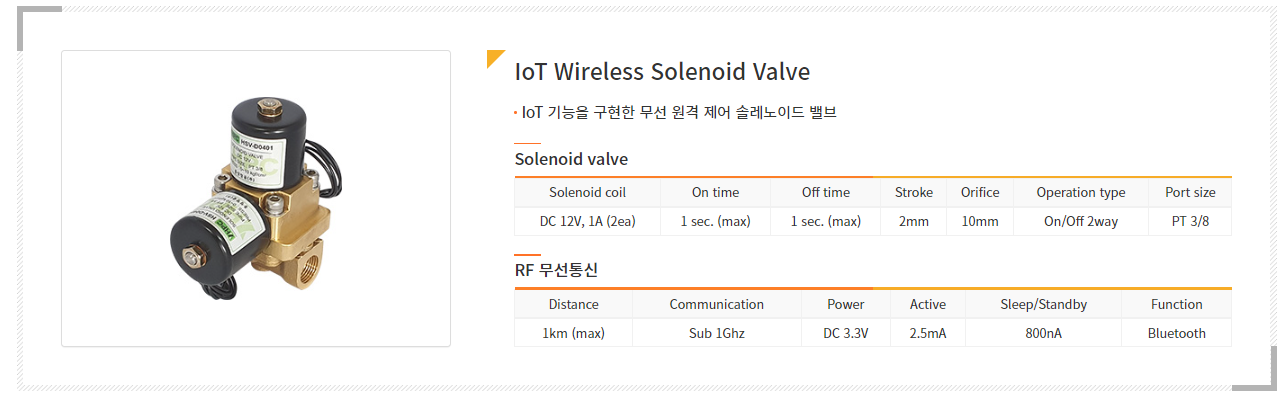Select the Communication column header

tap(716, 304)
